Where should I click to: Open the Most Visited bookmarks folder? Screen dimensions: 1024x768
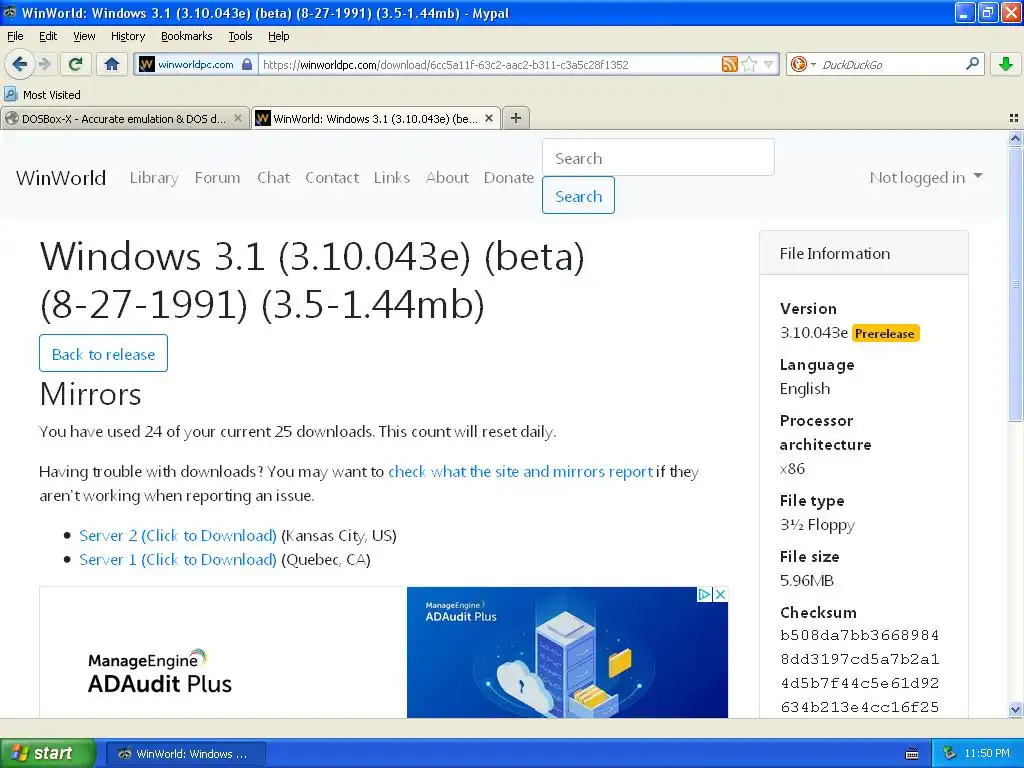pyautogui.click(x=42, y=95)
